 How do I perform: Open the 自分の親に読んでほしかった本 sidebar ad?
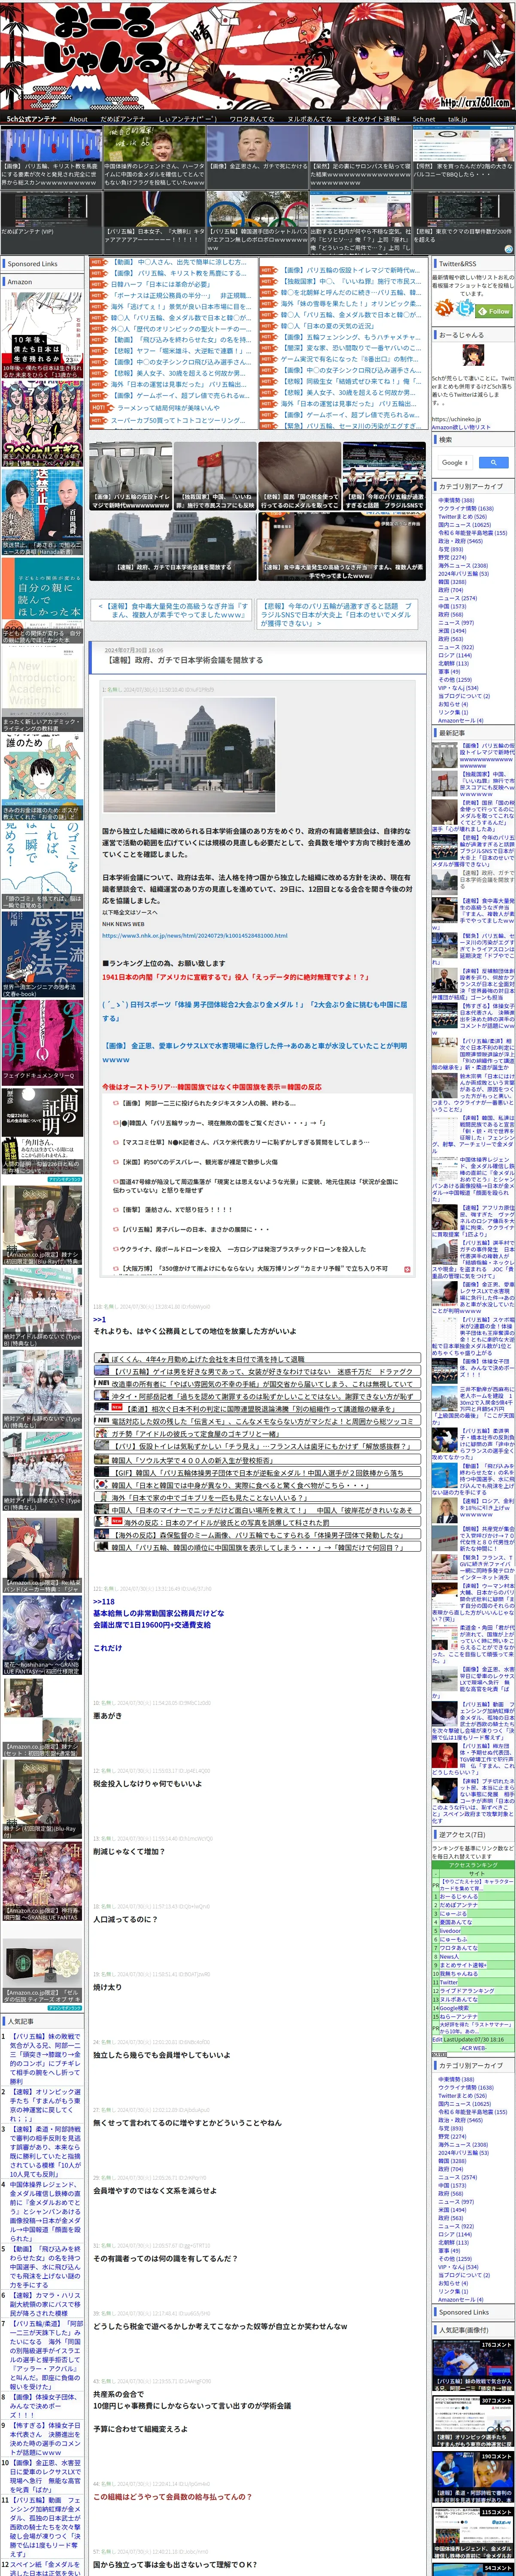(42, 600)
